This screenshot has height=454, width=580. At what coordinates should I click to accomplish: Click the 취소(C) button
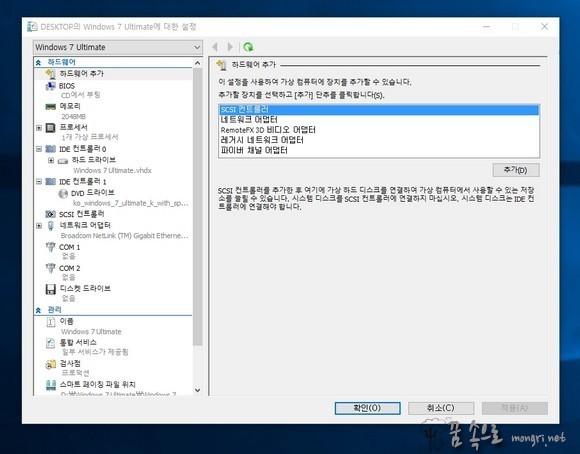point(441,408)
